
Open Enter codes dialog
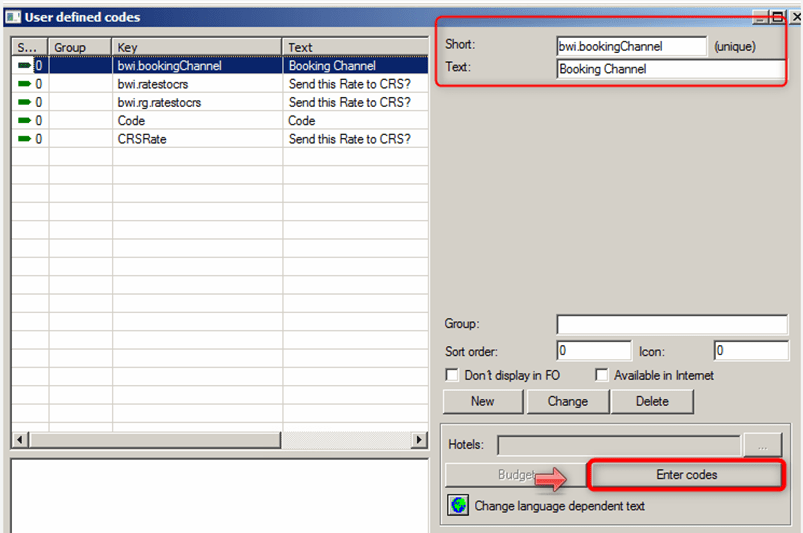(x=686, y=475)
